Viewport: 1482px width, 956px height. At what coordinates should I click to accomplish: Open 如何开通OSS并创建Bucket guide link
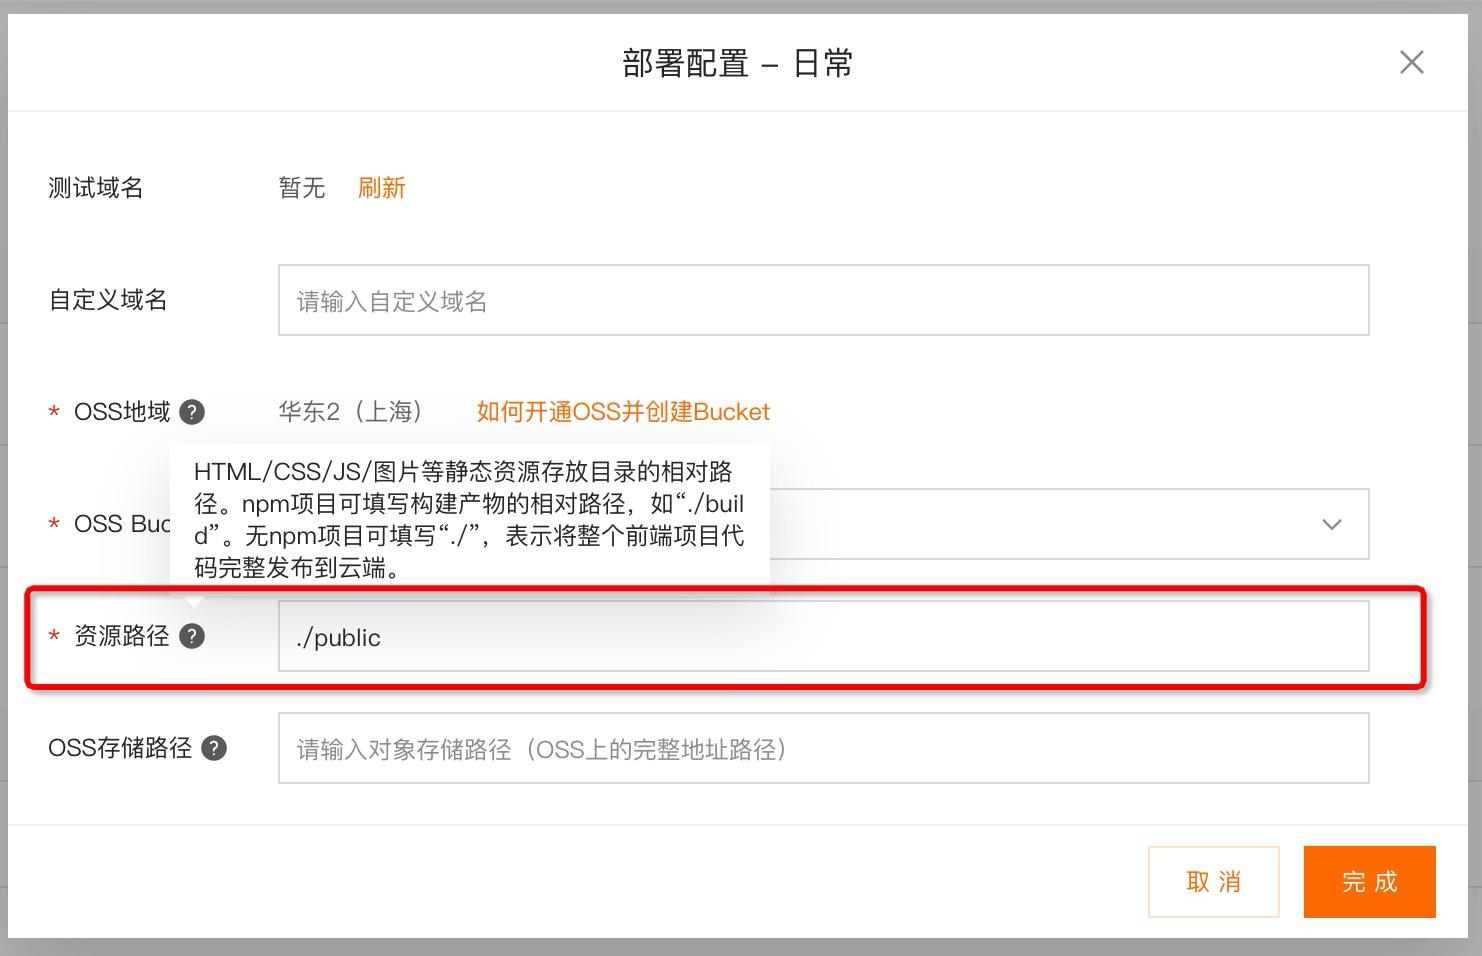click(622, 411)
